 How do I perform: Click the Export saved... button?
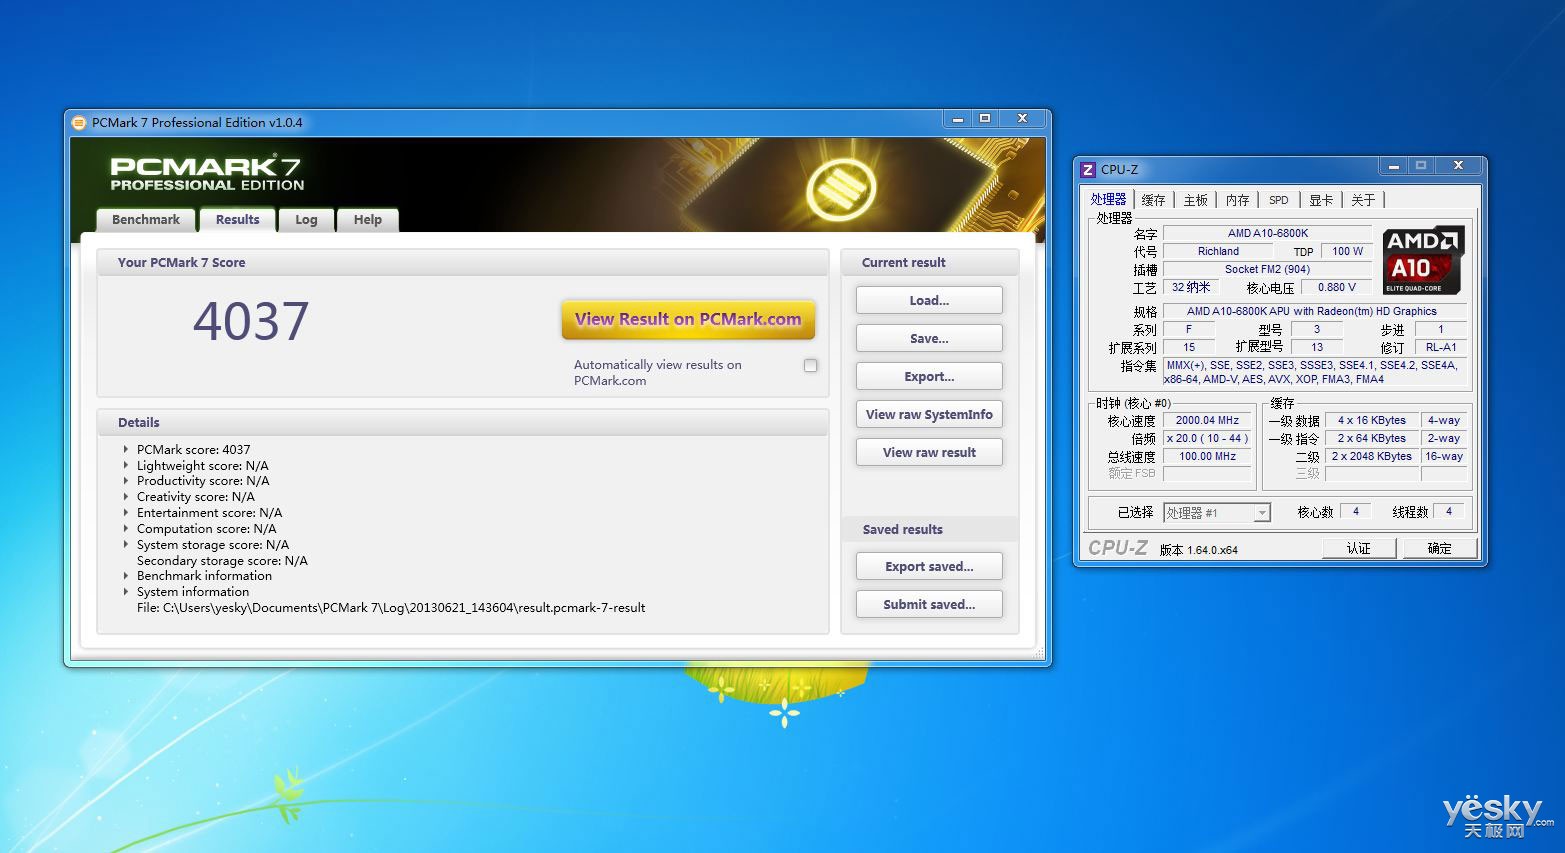click(929, 566)
